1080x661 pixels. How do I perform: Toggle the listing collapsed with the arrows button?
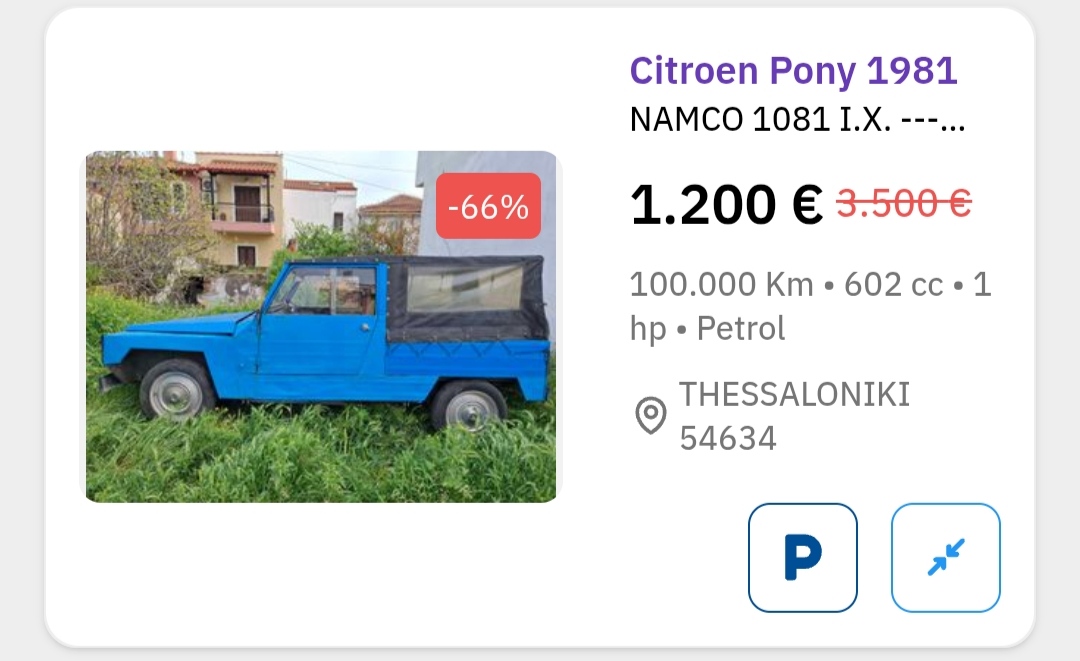(x=944, y=557)
